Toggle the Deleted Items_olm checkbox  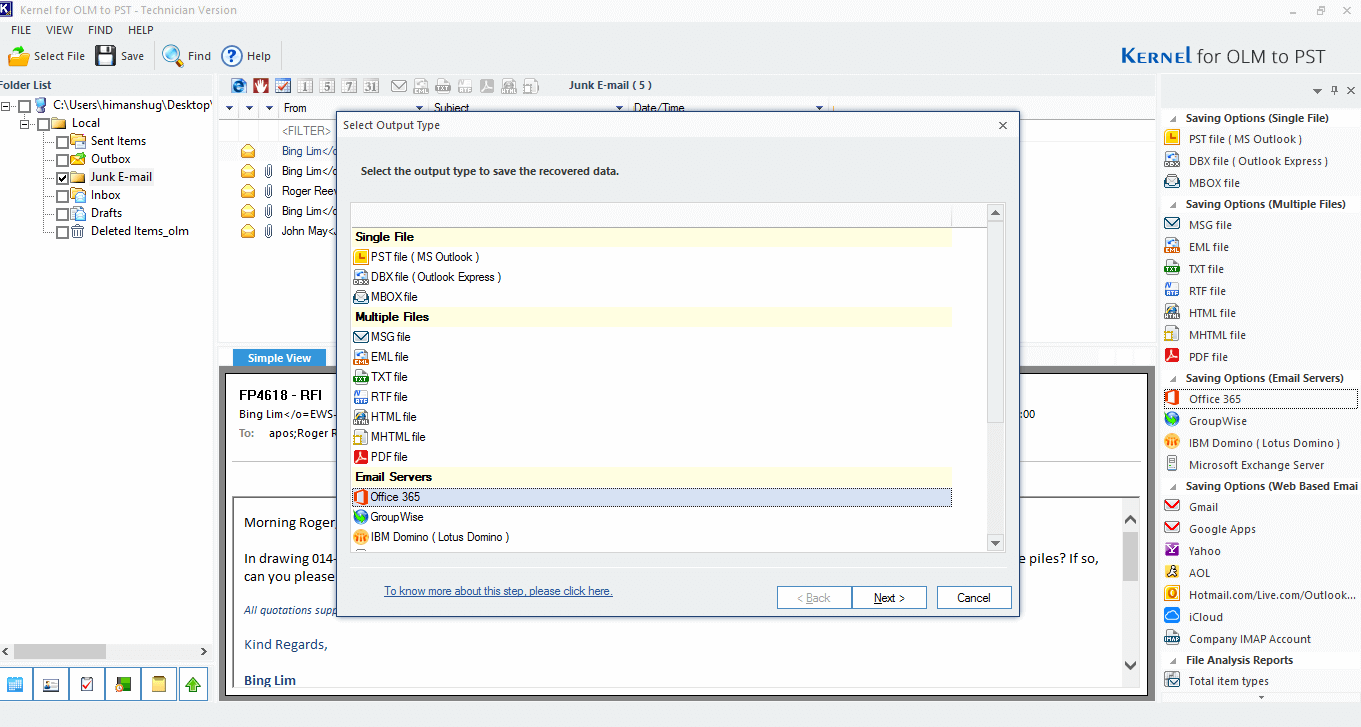pos(62,231)
